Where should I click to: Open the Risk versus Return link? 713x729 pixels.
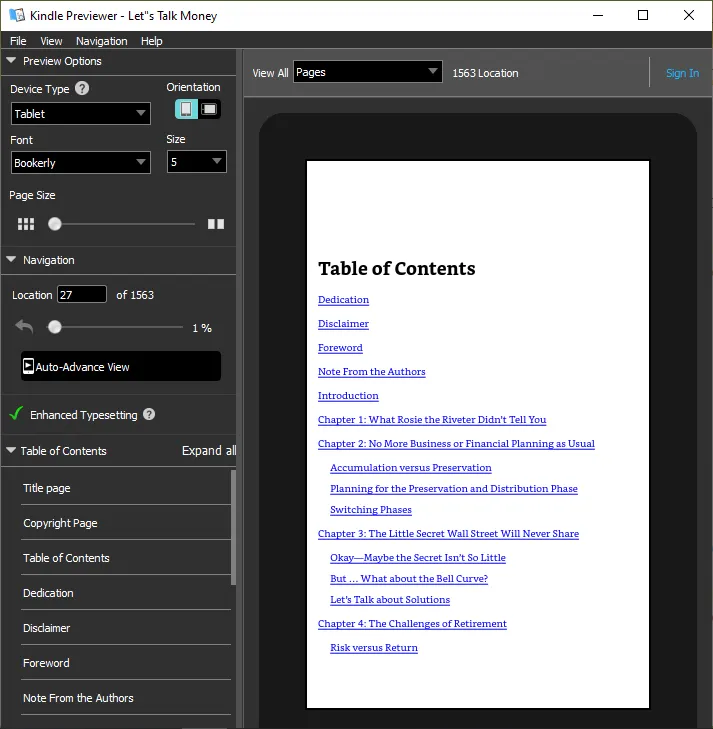tap(374, 648)
